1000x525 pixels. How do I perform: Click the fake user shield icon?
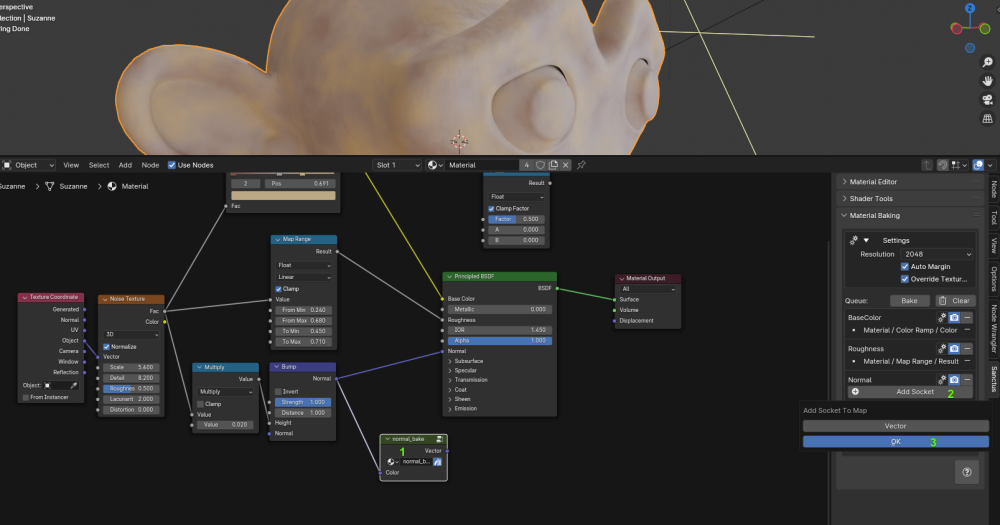pyautogui.click(x=540, y=165)
